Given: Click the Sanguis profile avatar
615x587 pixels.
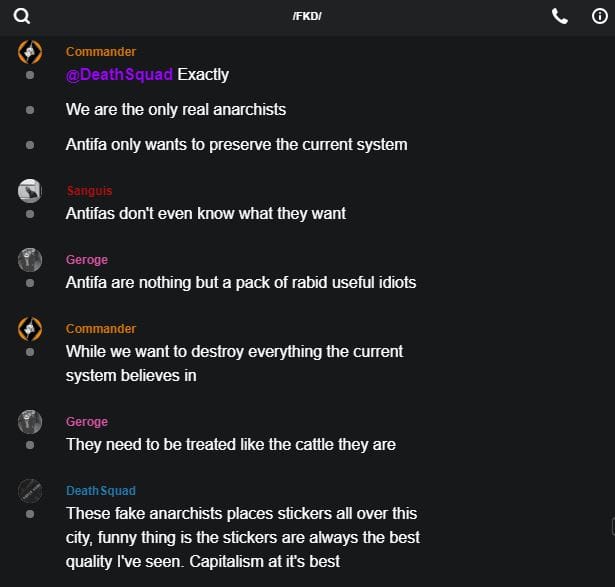Looking at the screenshot, I should tap(30, 190).
